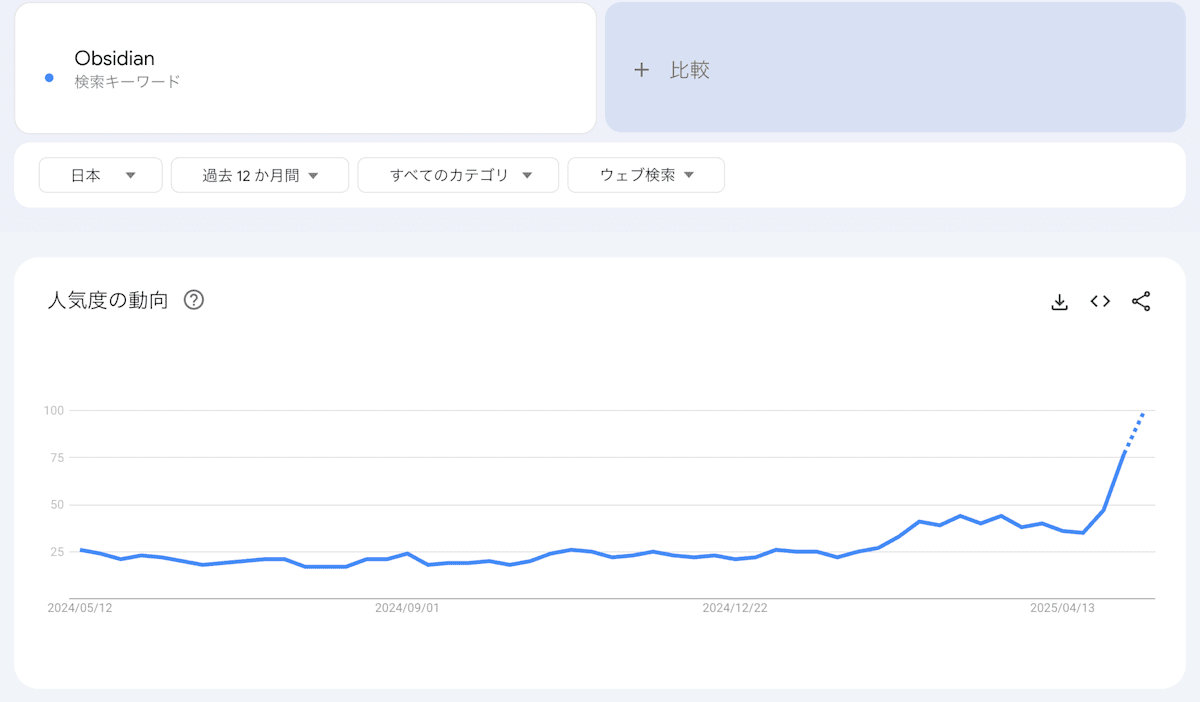
Task: Click the 人気度の動向 chart title
Action: (x=108, y=300)
